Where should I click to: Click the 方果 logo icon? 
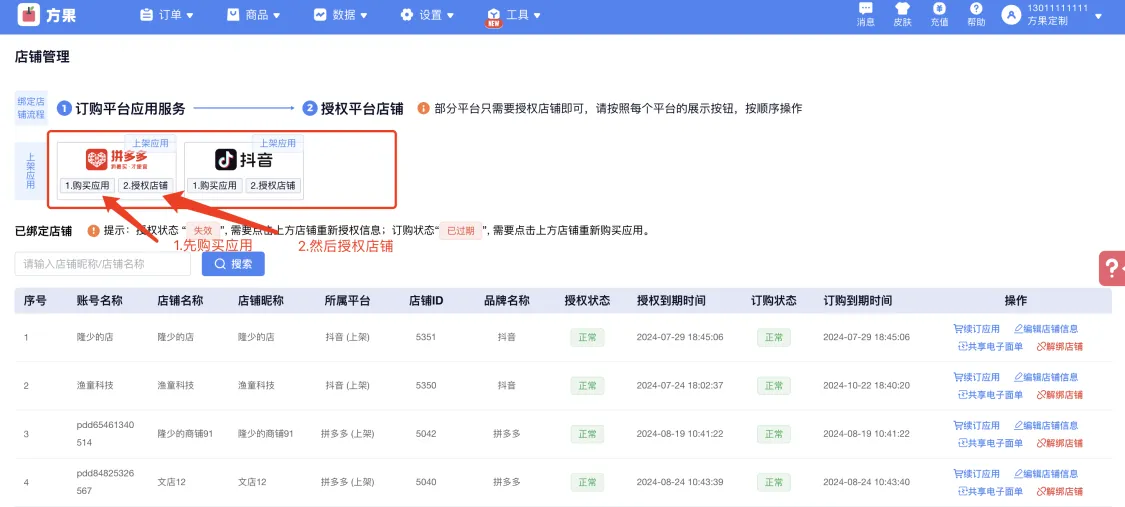pyautogui.click(x=29, y=15)
